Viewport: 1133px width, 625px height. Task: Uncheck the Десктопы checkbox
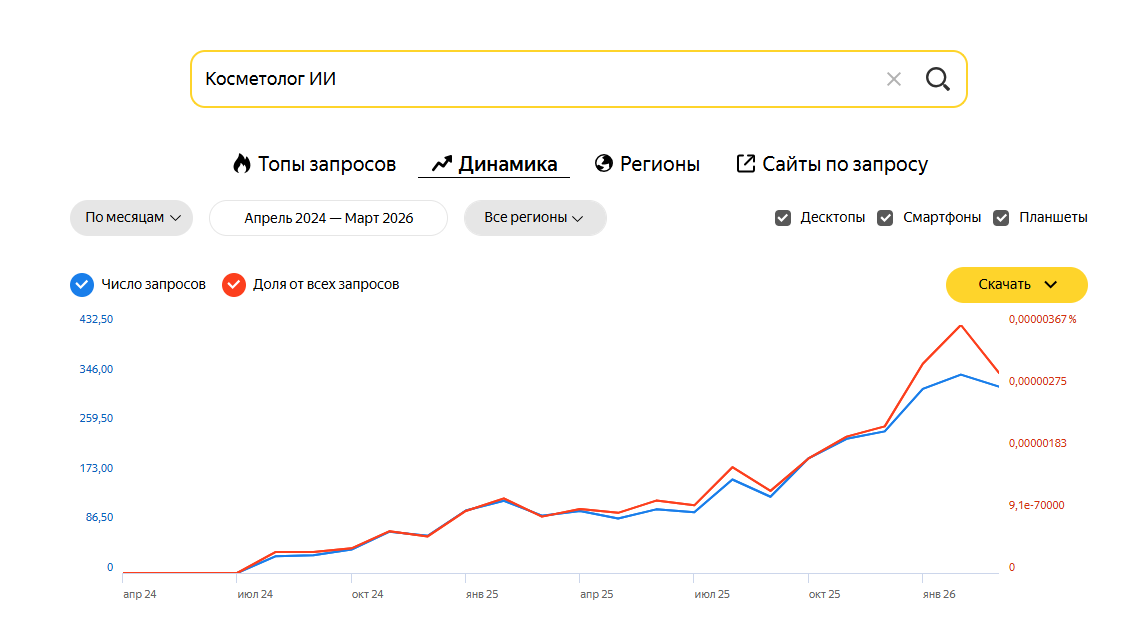(x=783, y=217)
